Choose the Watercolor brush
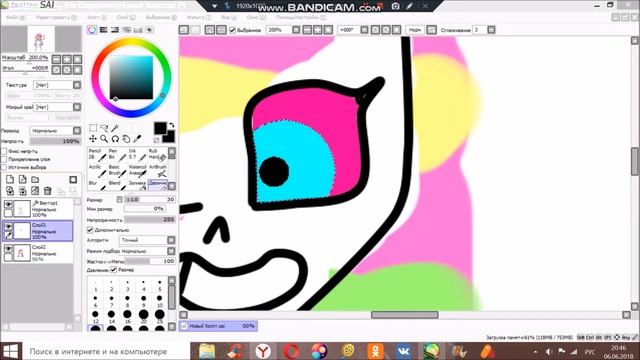Viewport: 640px width, 360px height. 137,171
